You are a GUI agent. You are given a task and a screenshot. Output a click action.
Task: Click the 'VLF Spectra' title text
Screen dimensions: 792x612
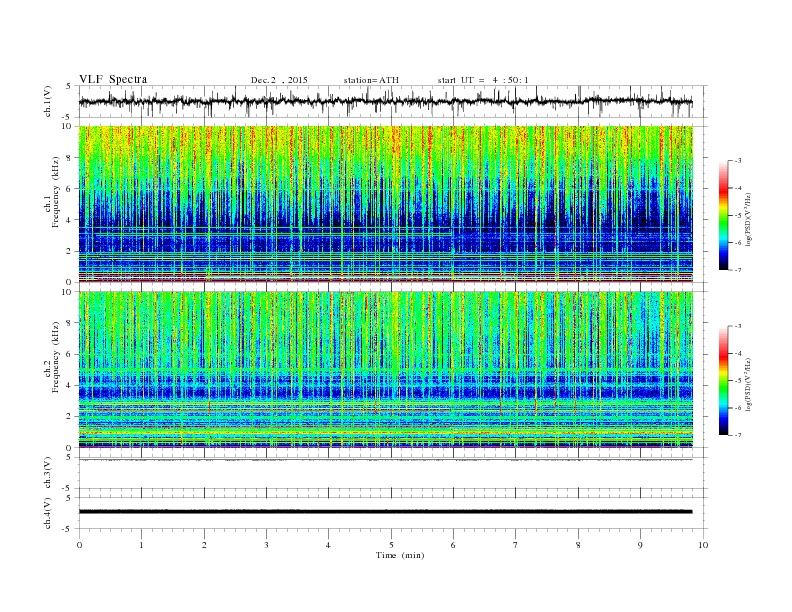[113, 79]
